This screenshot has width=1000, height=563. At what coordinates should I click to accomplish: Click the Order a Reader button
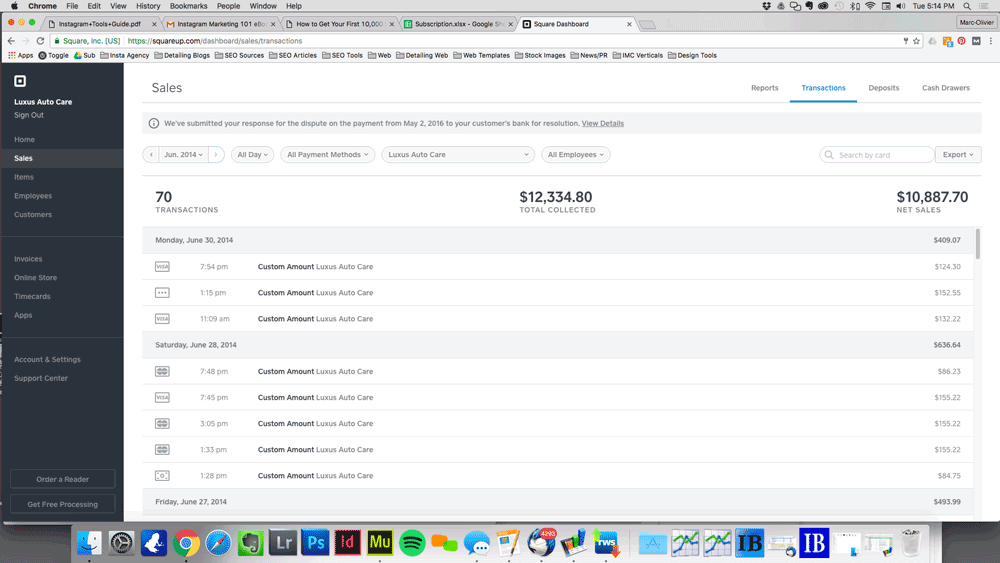[62, 479]
